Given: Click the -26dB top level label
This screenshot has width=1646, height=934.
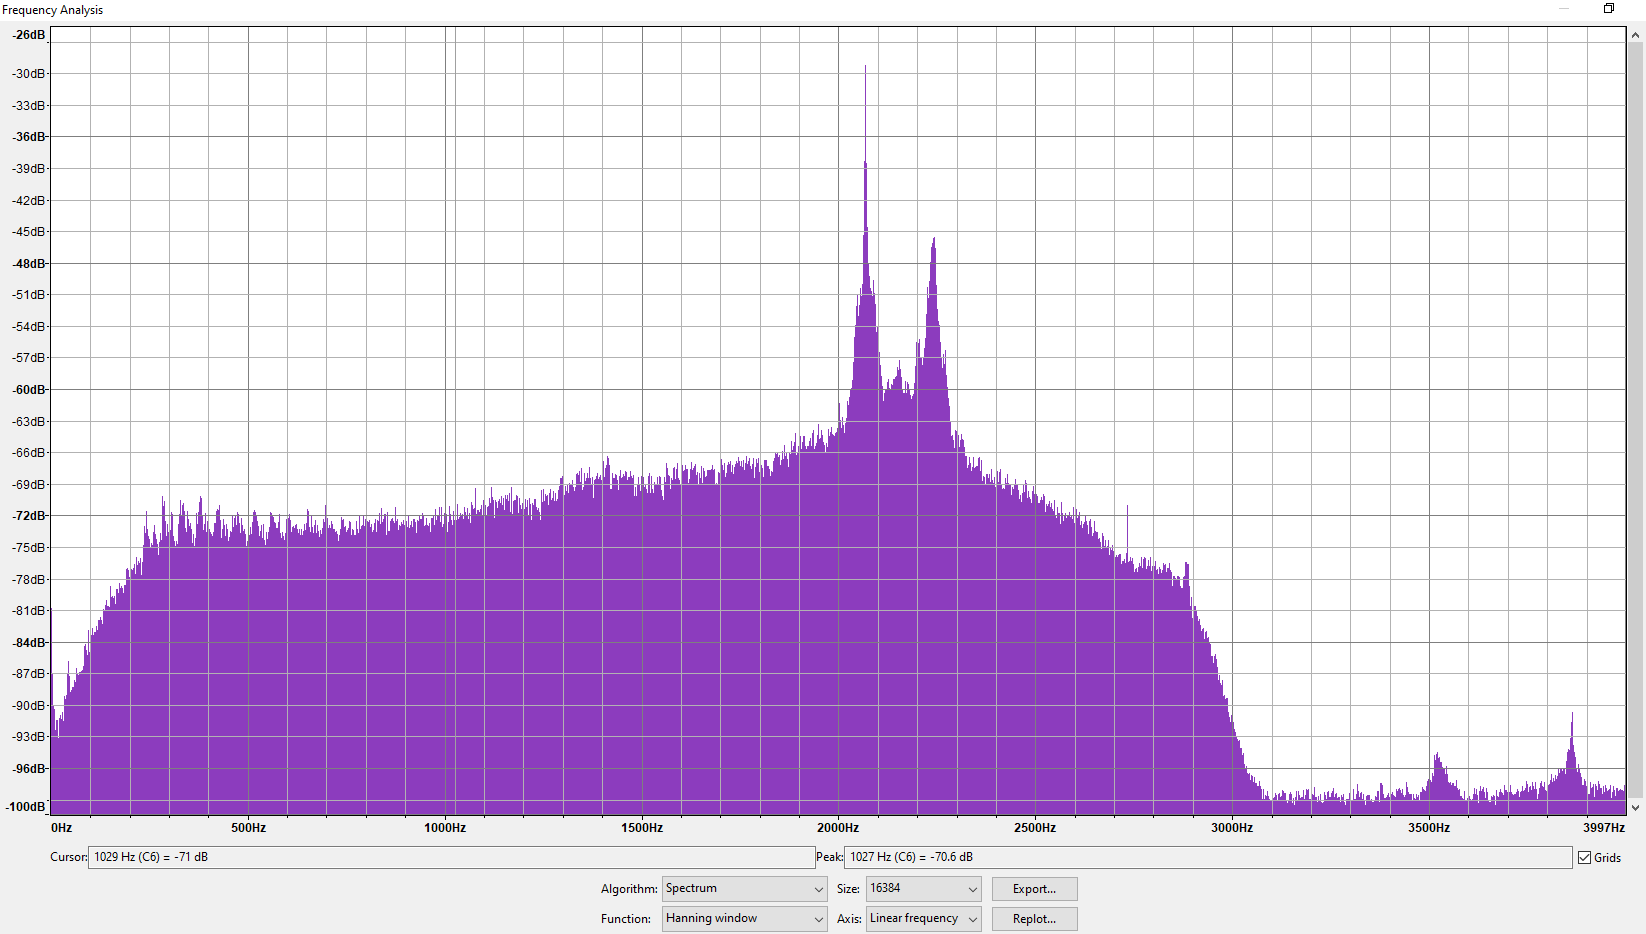Looking at the screenshot, I should coord(29,35).
